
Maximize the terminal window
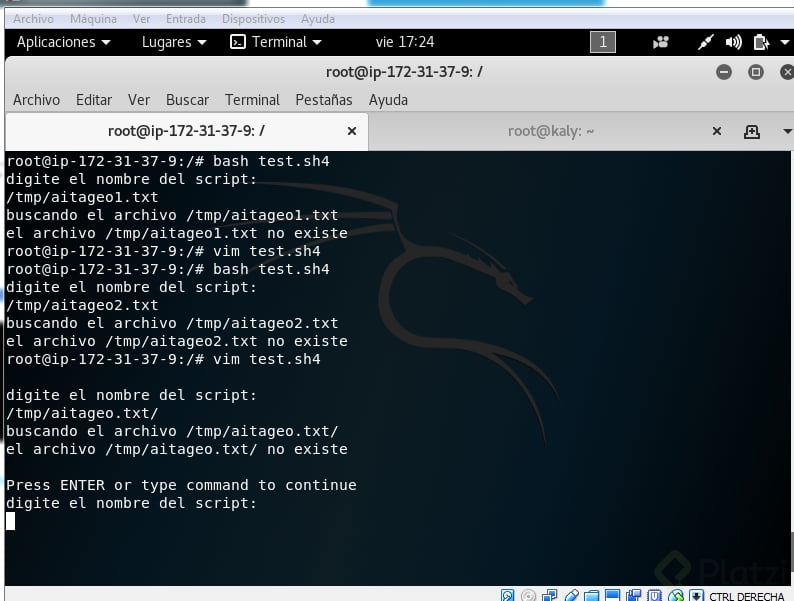(x=756, y=72)
